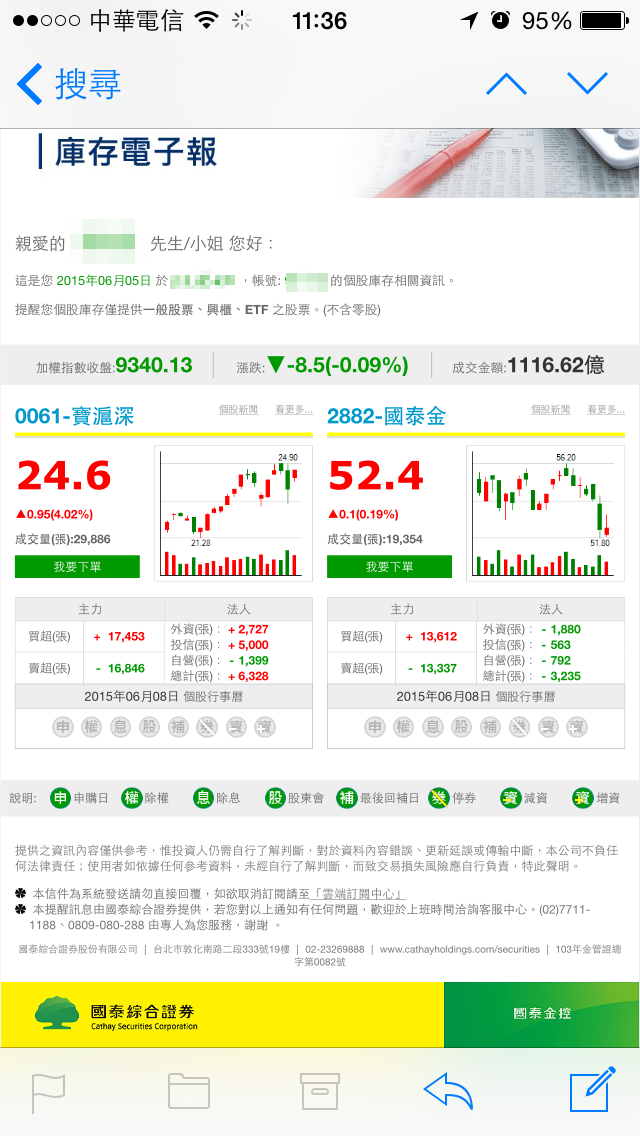Viewport: 640px width, 1136px height.
Task: Tap 權 calendar icon for 0061-寶滬深
Action: click(x=91, y=727)
